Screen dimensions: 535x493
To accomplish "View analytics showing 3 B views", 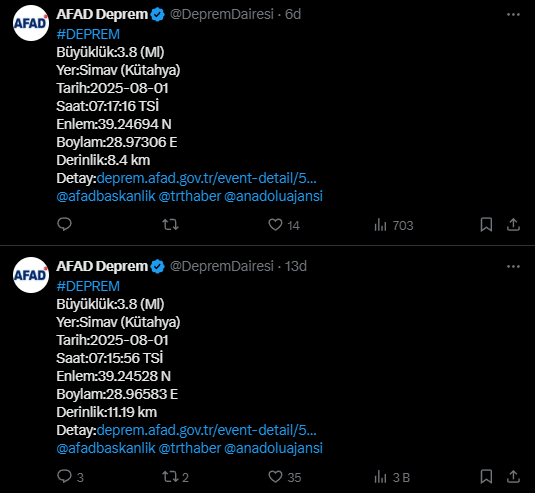I will [392, 477].
